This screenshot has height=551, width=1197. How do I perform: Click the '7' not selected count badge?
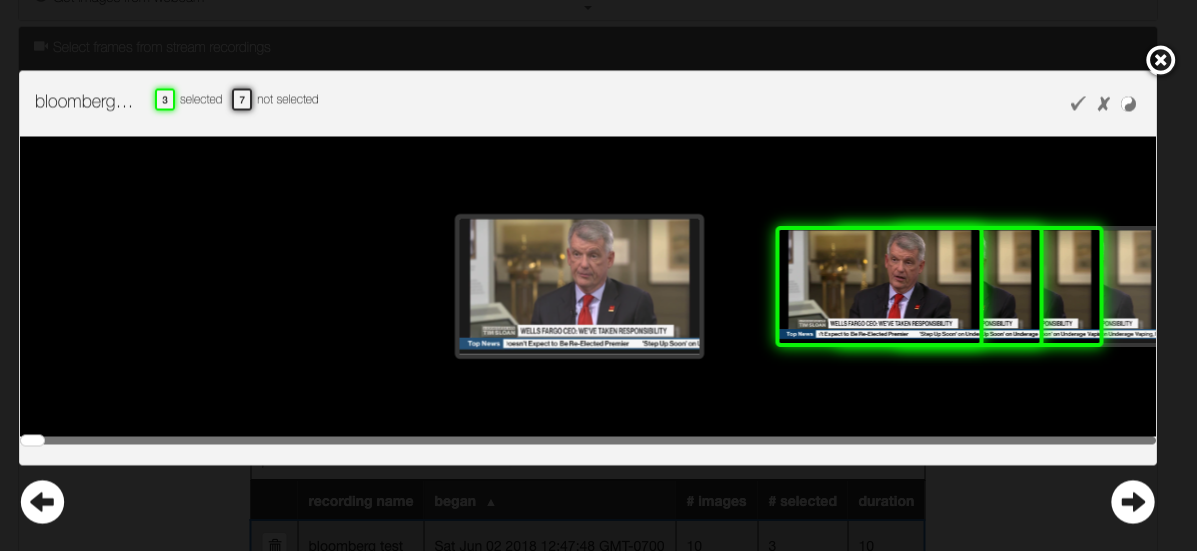click(x=242, y=100)
